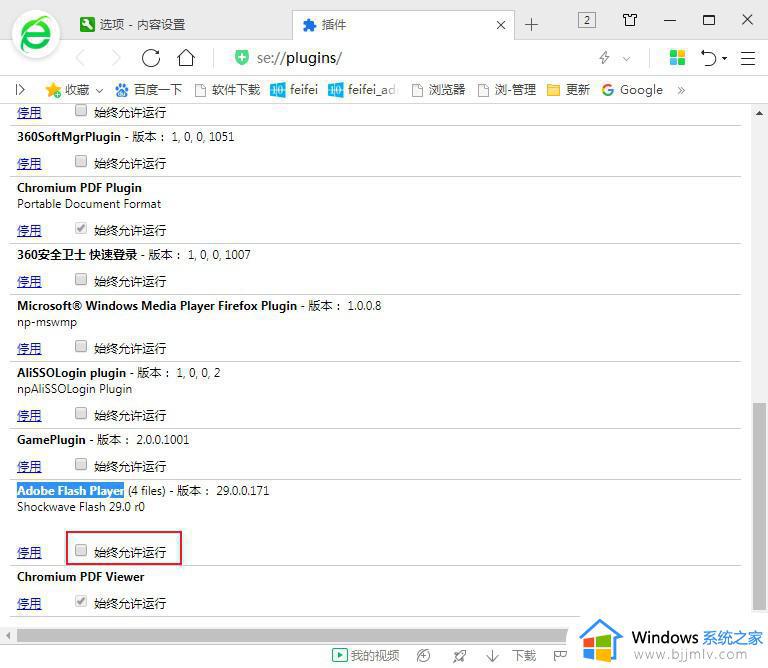Click the Shockwave Flash 29.0 r0 text
Screen dimensions: 768x668
(81, 507)
